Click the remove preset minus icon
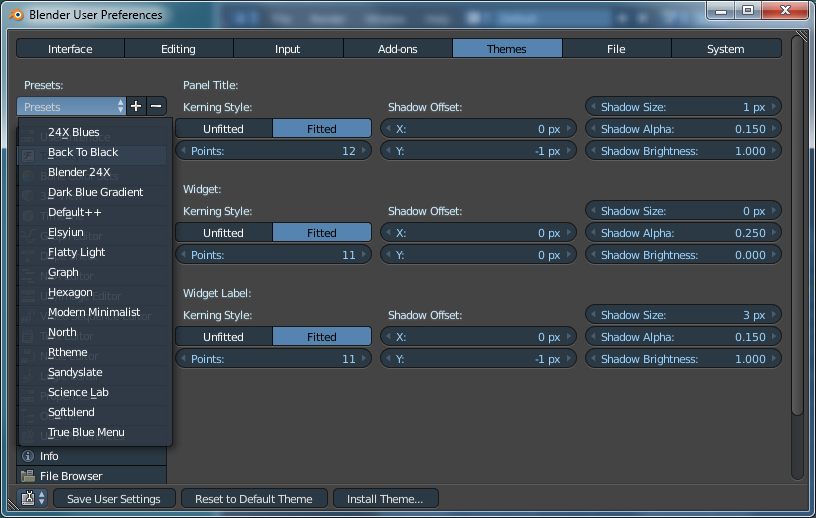Image resolution: width=816 pixels, height=518 pixels. point(156,107)
